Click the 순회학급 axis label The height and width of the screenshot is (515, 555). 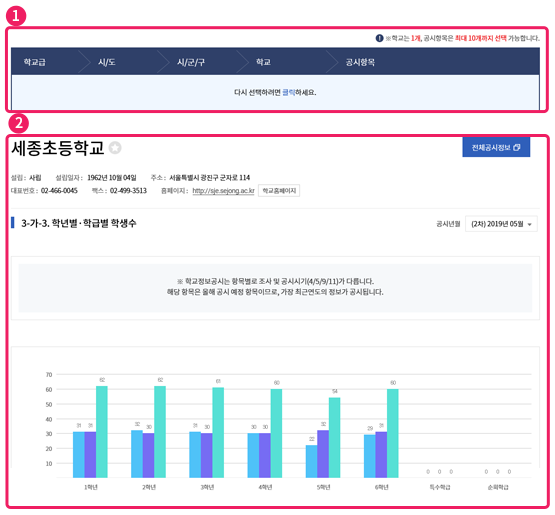(498, 487)
